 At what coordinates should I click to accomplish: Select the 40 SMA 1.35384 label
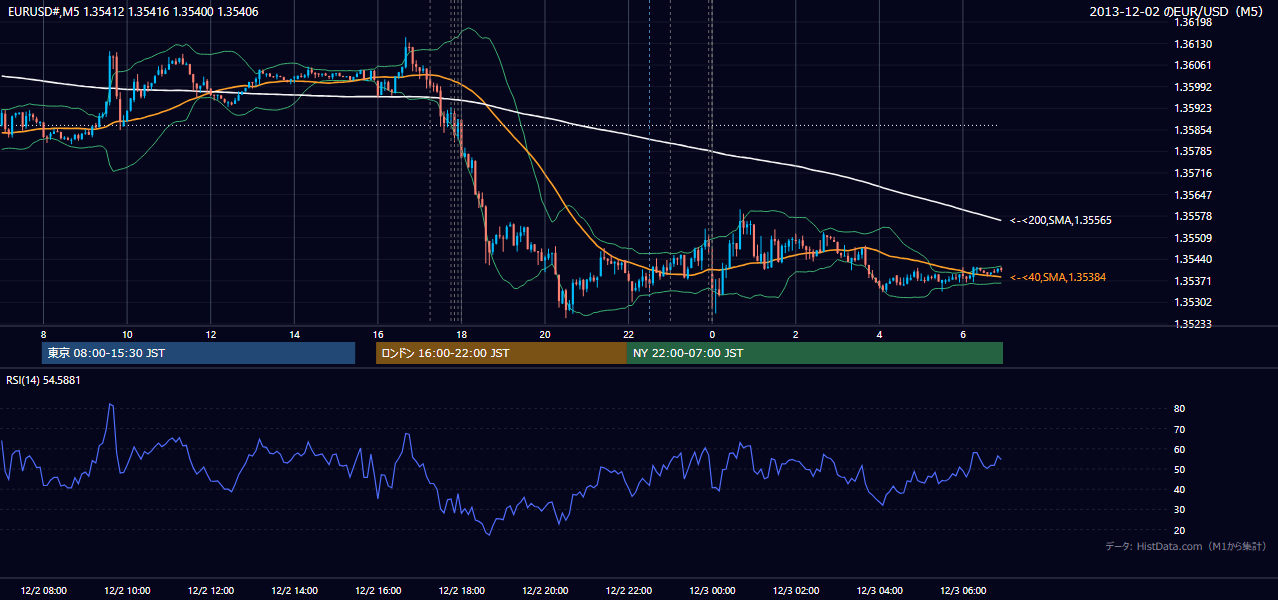1060,277
